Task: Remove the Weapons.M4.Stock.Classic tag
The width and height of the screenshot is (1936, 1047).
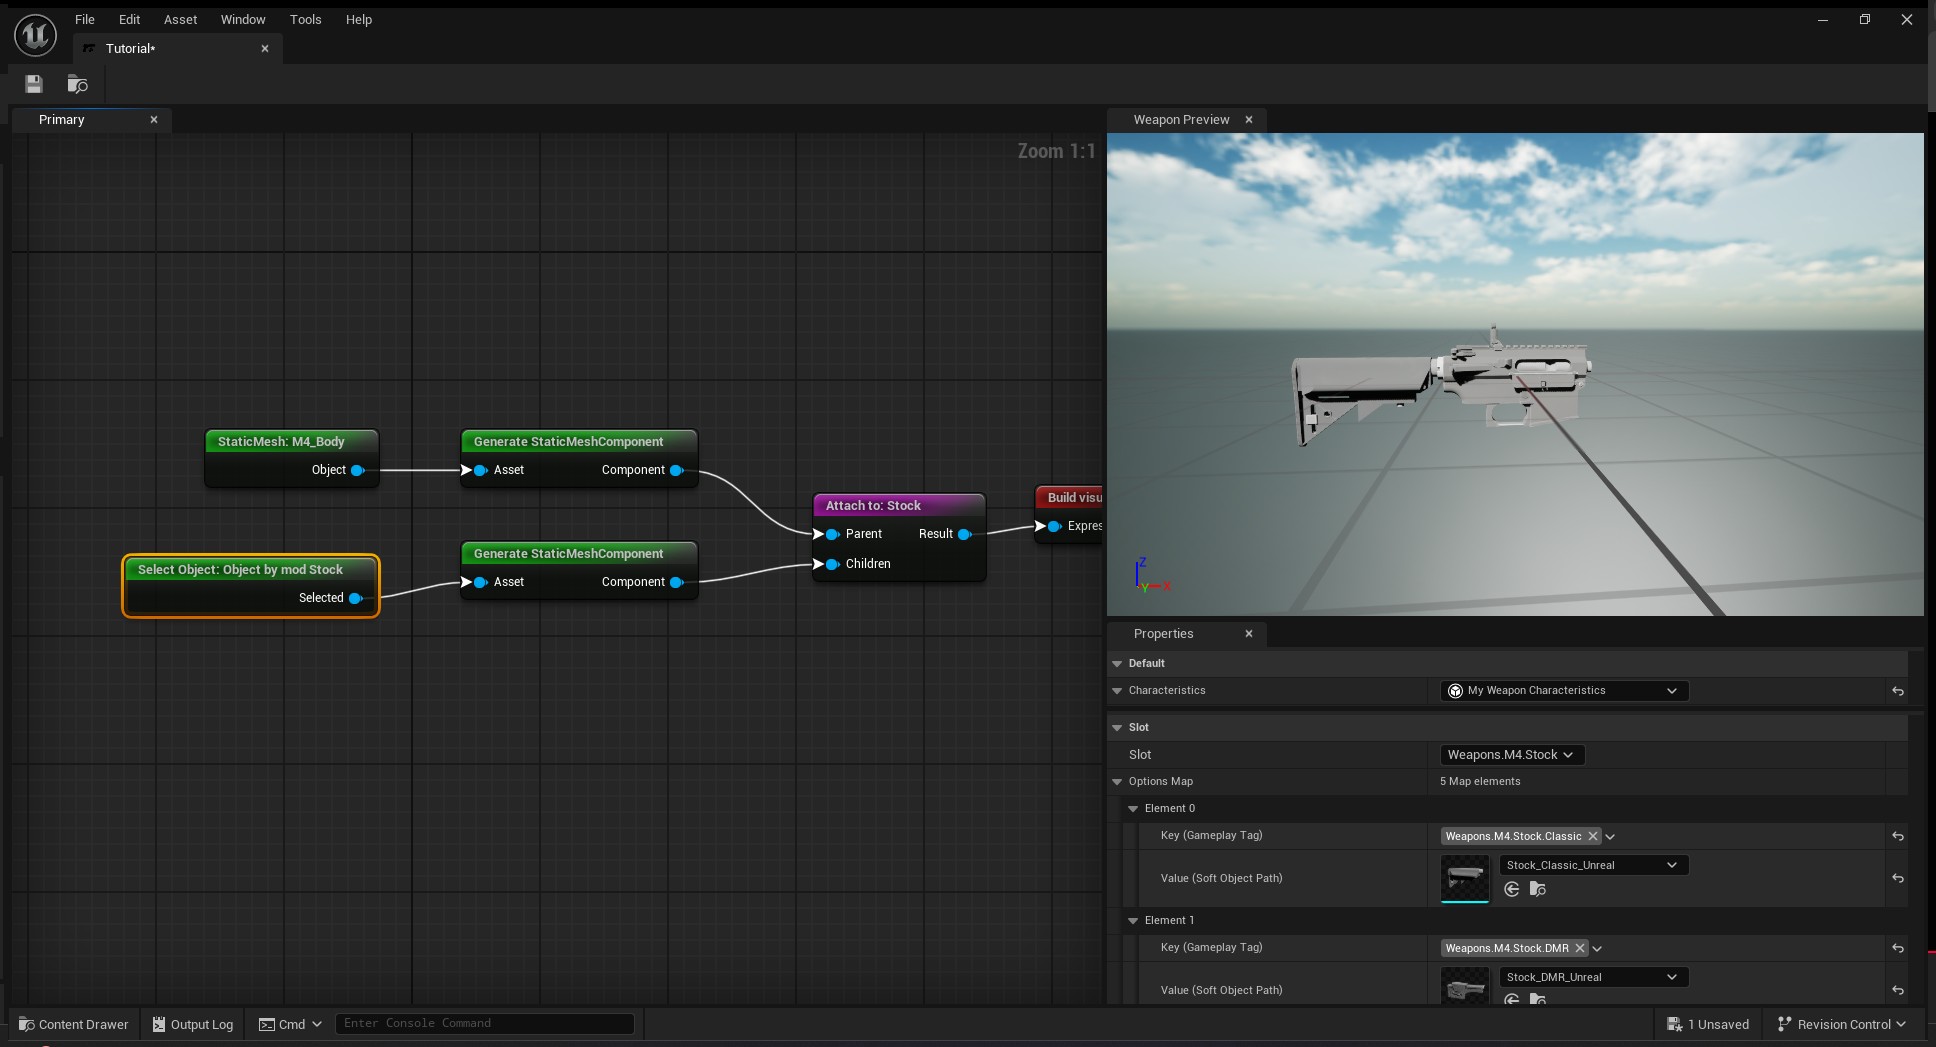Action: (x=1593, y=836)
